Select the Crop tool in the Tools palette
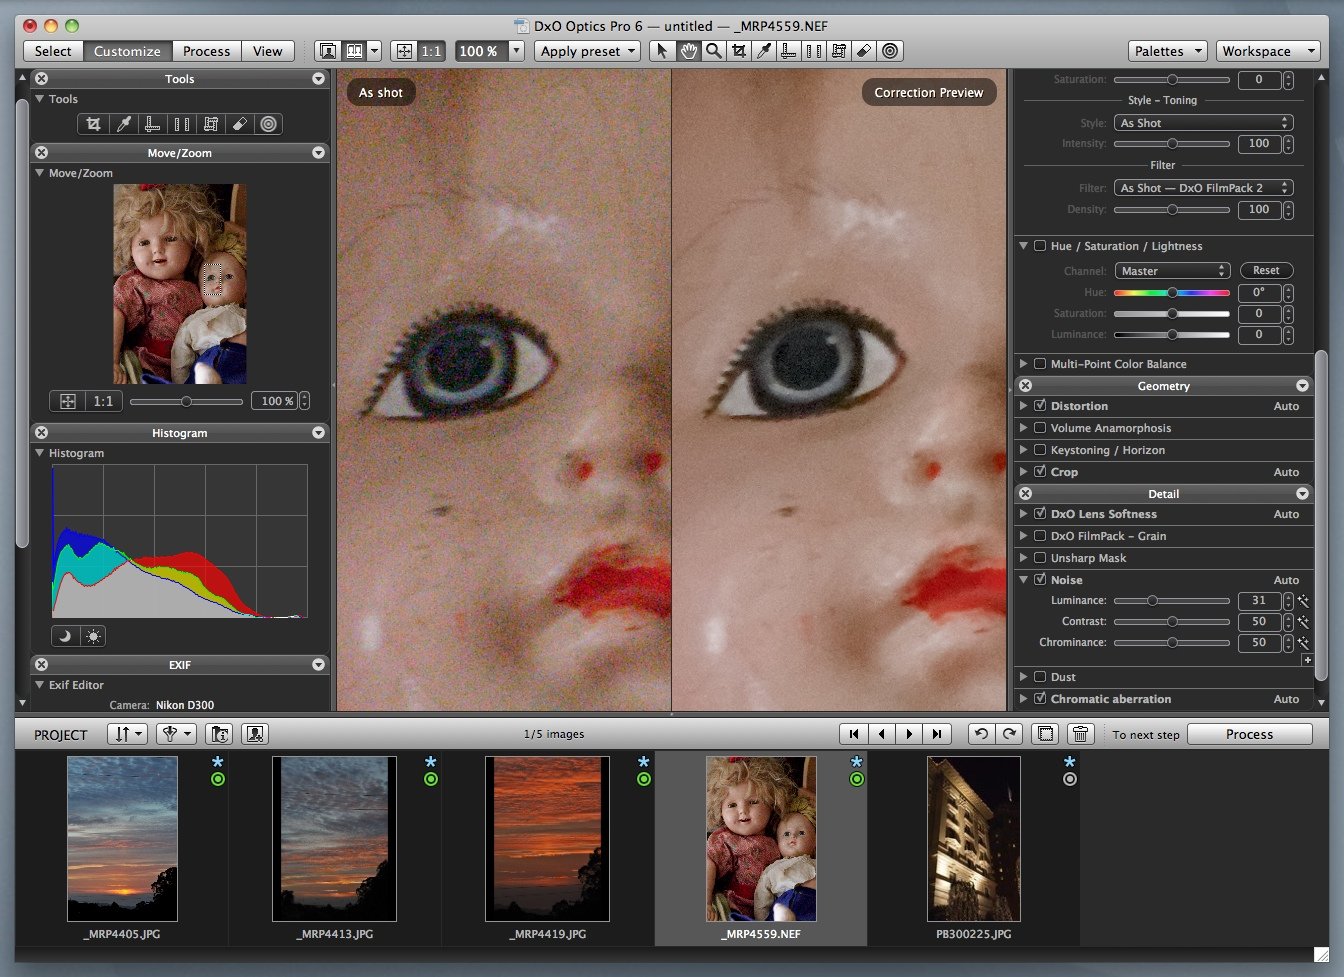Viewport: 1344px width, 977px height. 94,123
